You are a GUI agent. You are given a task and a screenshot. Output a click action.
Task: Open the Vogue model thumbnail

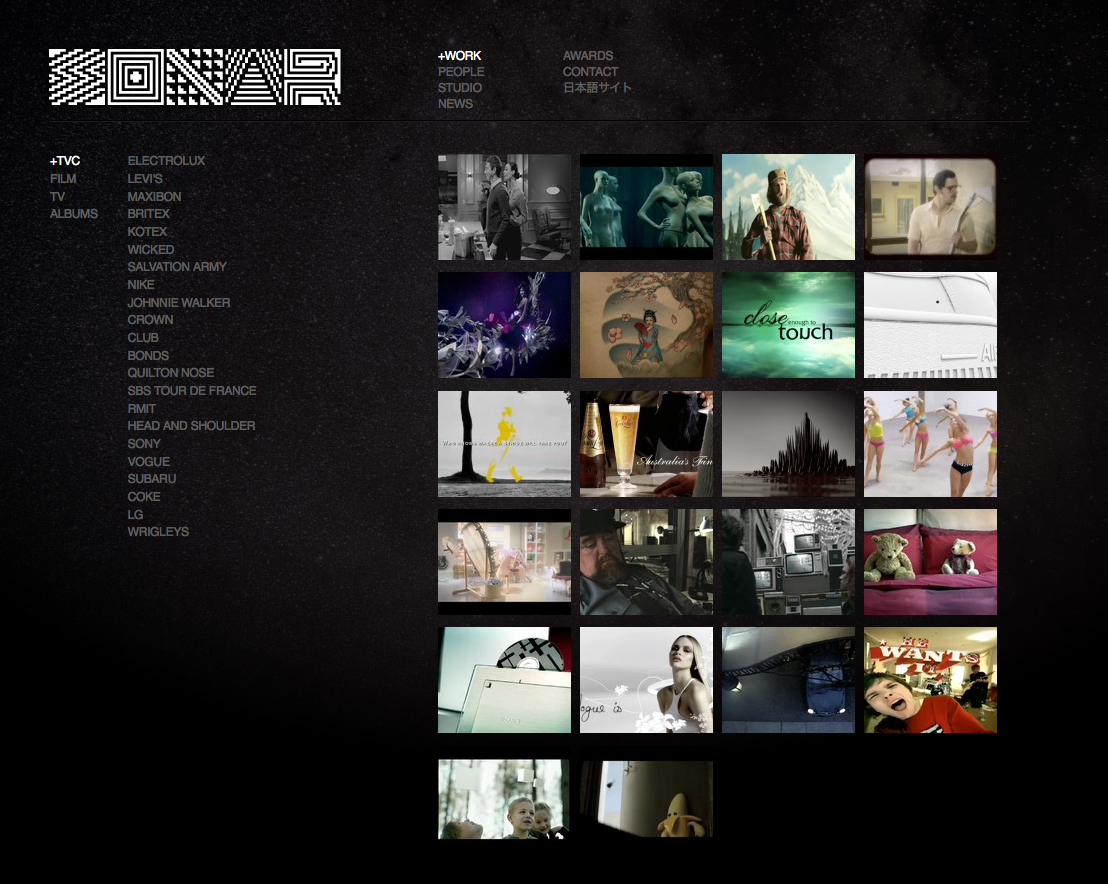[647, 680]
